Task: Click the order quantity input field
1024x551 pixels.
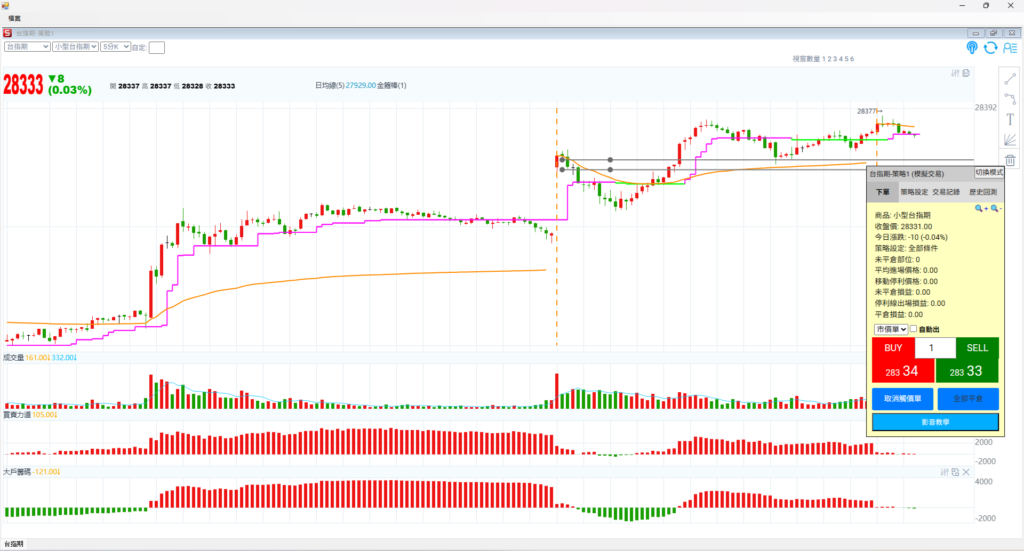Action: pos(935,348)
